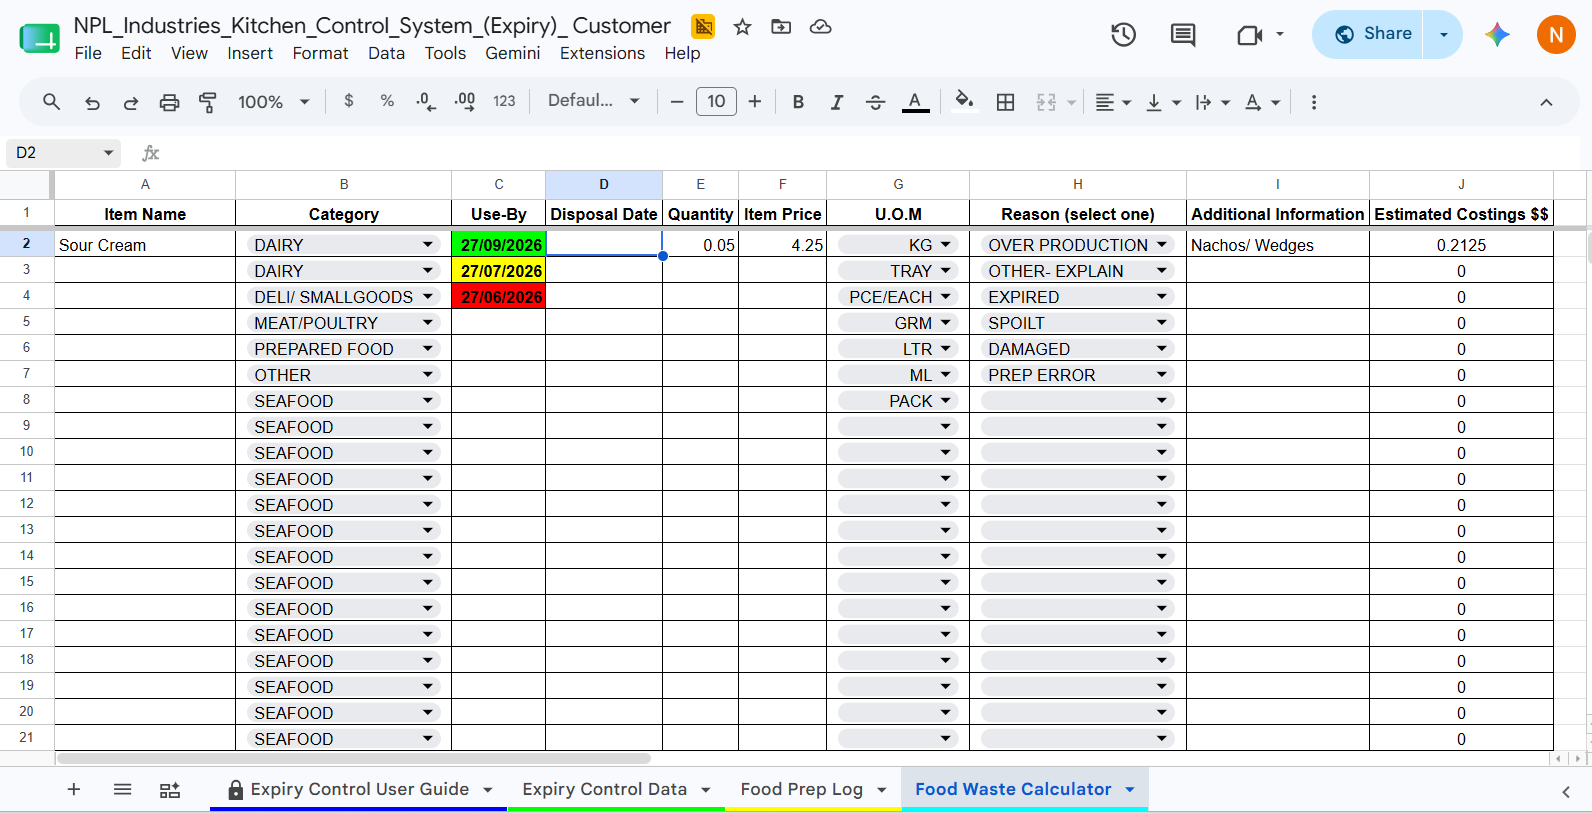Open the more toolbar options menu
The image size is (1592, 814).
(1314, 102)
